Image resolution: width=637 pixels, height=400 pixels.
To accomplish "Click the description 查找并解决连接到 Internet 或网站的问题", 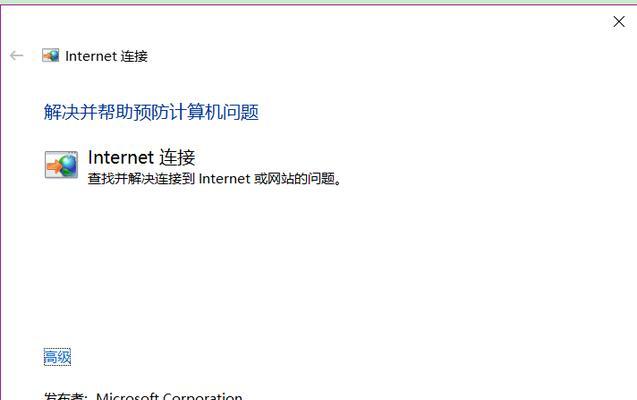I will [x=215, y=178].
